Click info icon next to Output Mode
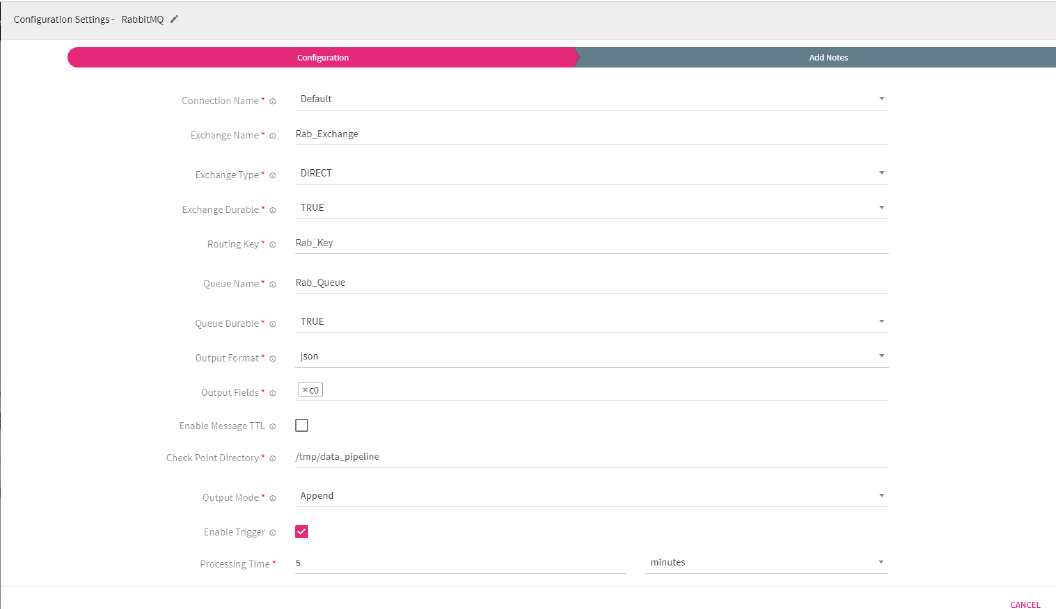The width and height of the screenshot is (1056, 609). [x=273, y=499]
